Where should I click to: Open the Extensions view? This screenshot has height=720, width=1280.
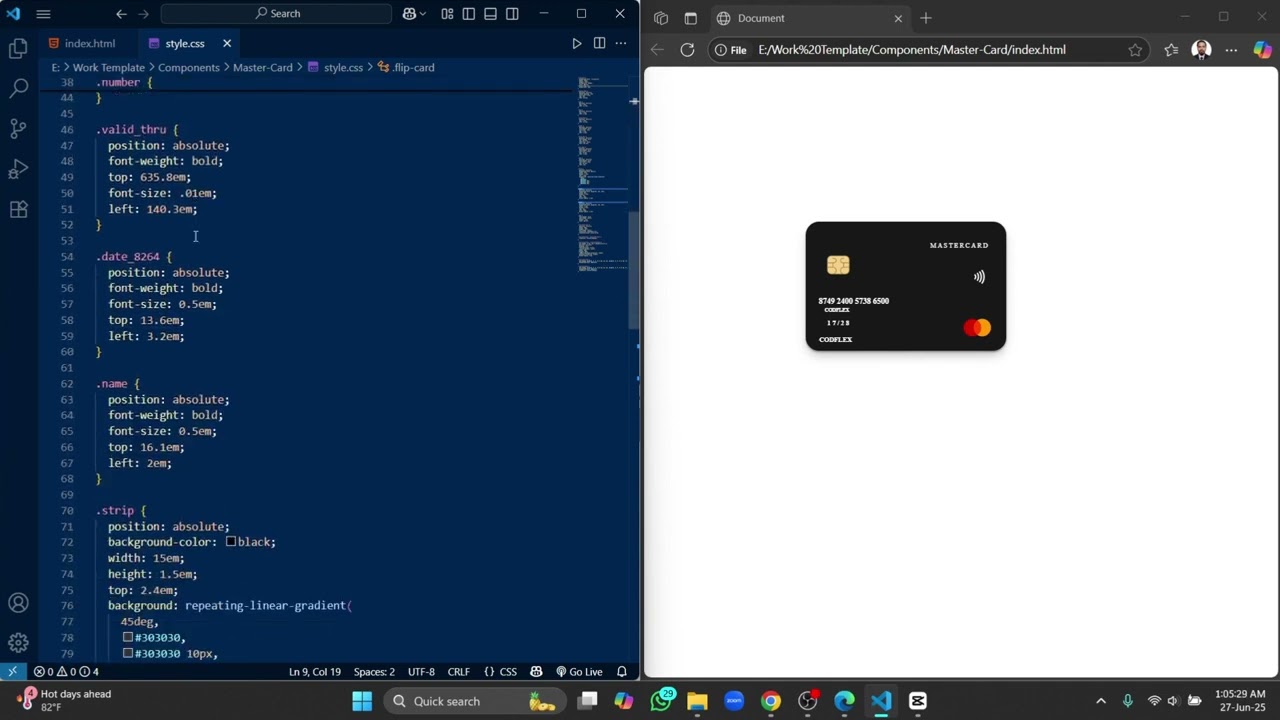click(18, 209)
